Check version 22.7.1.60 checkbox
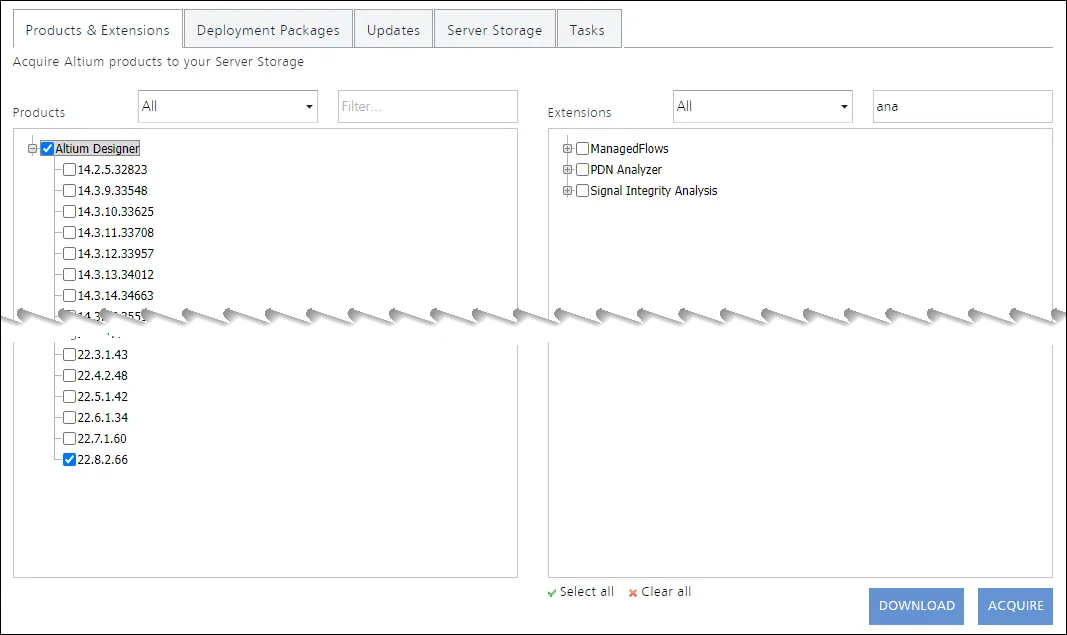The image size is (1067, 635). point(69,439)
